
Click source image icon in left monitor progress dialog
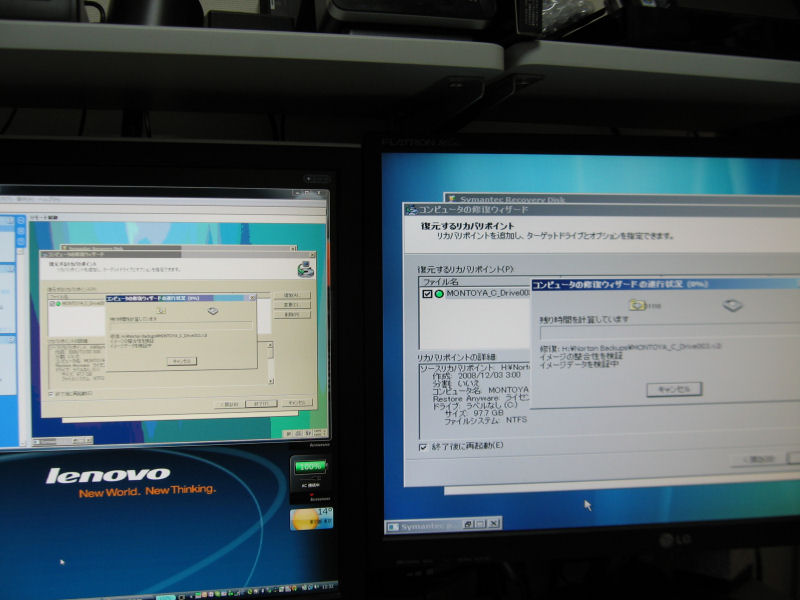tap(161, 310)
